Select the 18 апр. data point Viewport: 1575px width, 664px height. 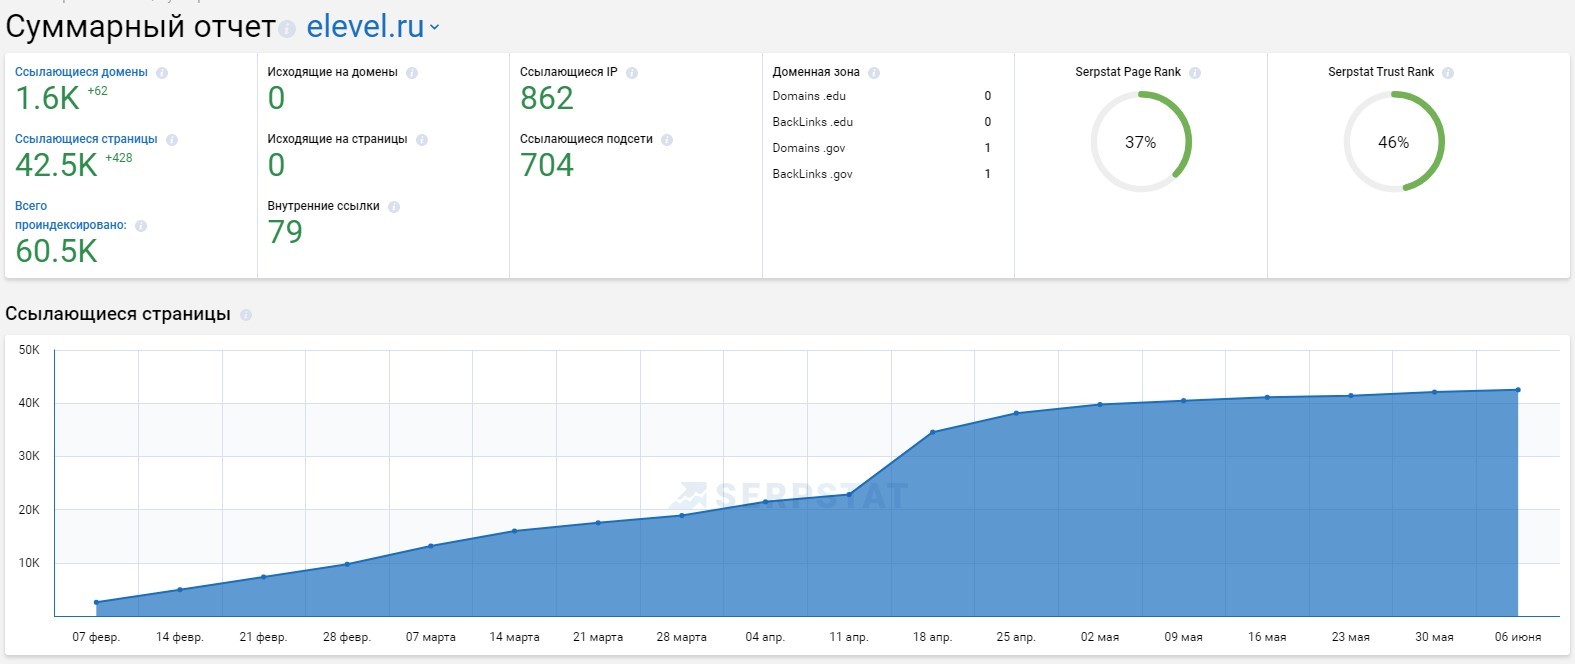[x=933, y=432]
